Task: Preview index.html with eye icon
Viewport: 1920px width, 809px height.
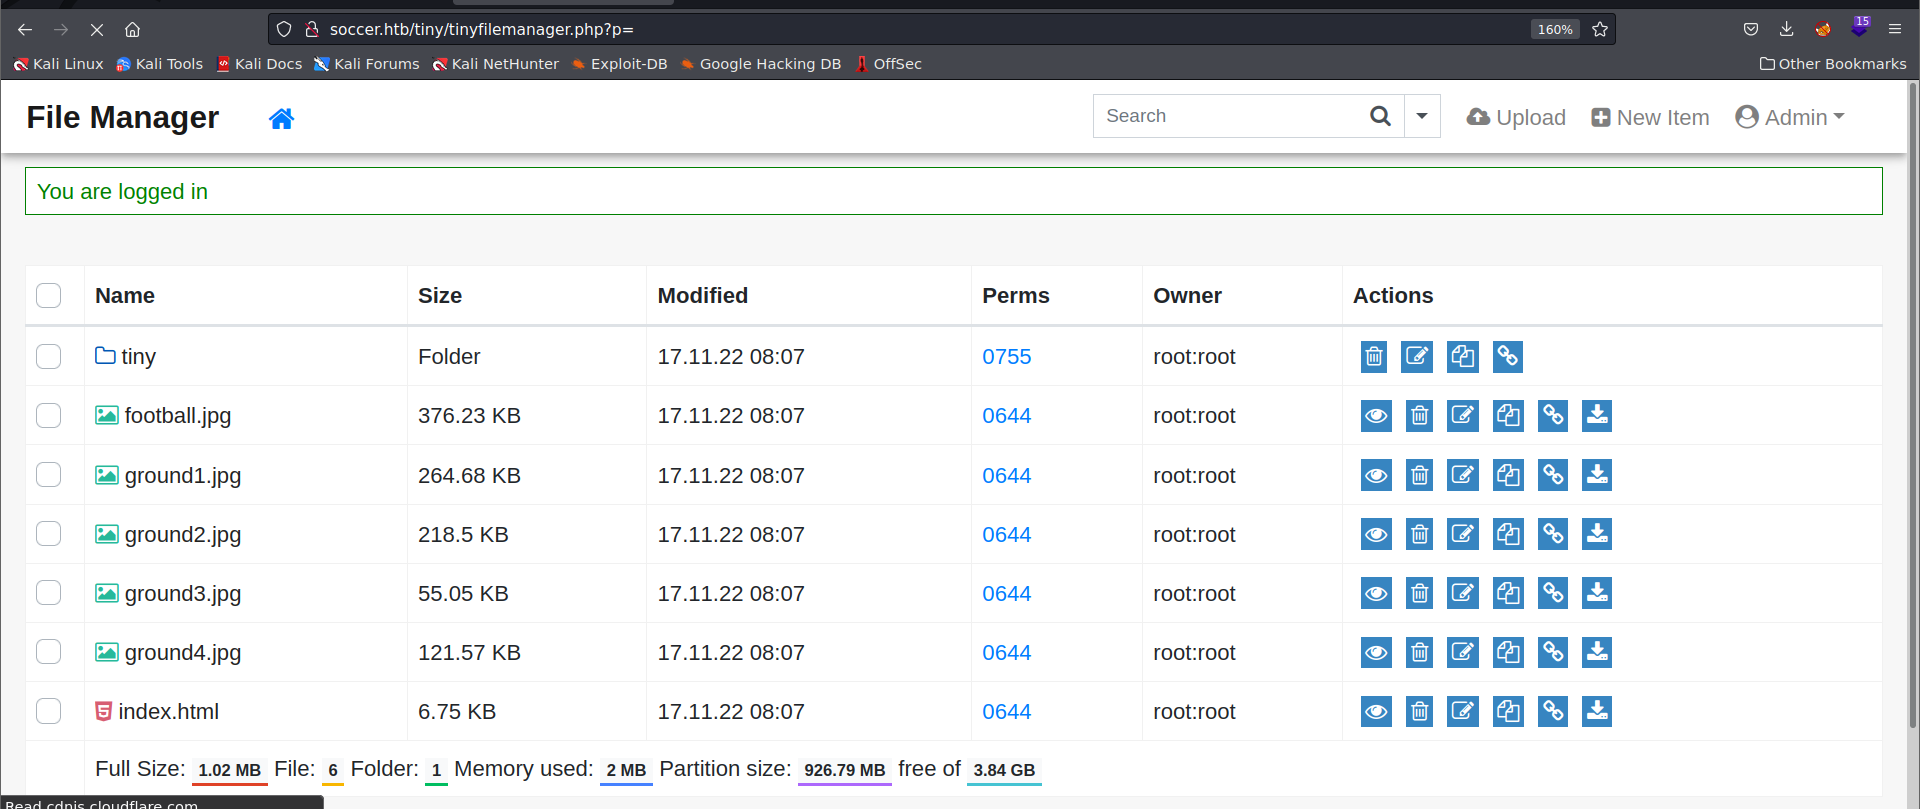Action: (1376, 711)
